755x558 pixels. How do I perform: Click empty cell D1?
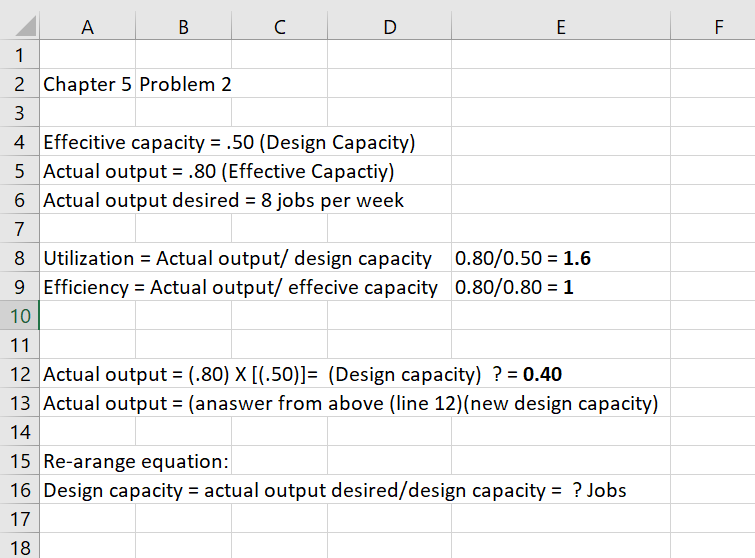point(390,55)
